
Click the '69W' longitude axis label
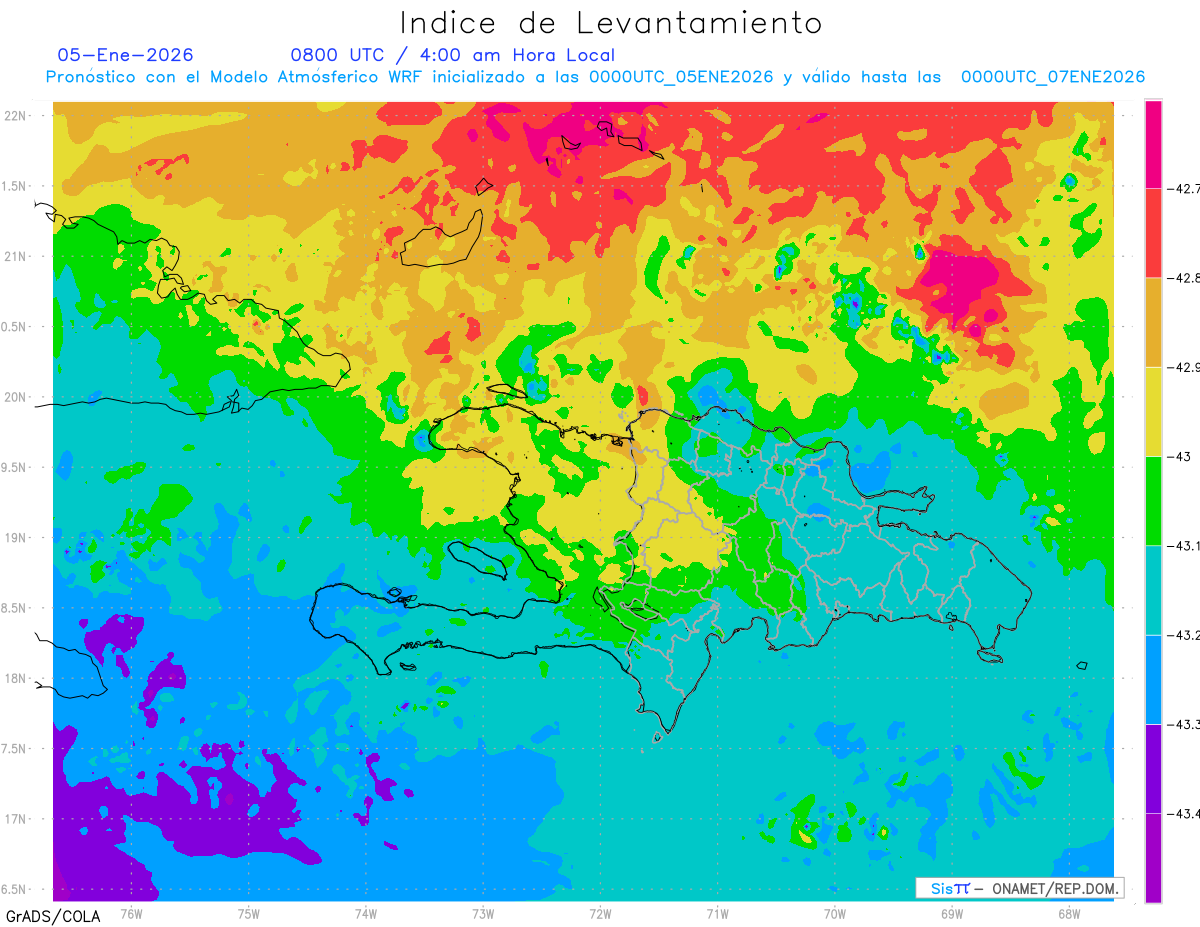coord(951,913)
